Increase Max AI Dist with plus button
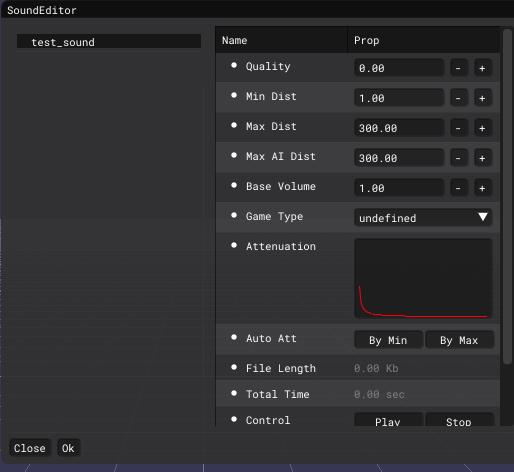Screen dimensions: 514x472 pos(483,158)
